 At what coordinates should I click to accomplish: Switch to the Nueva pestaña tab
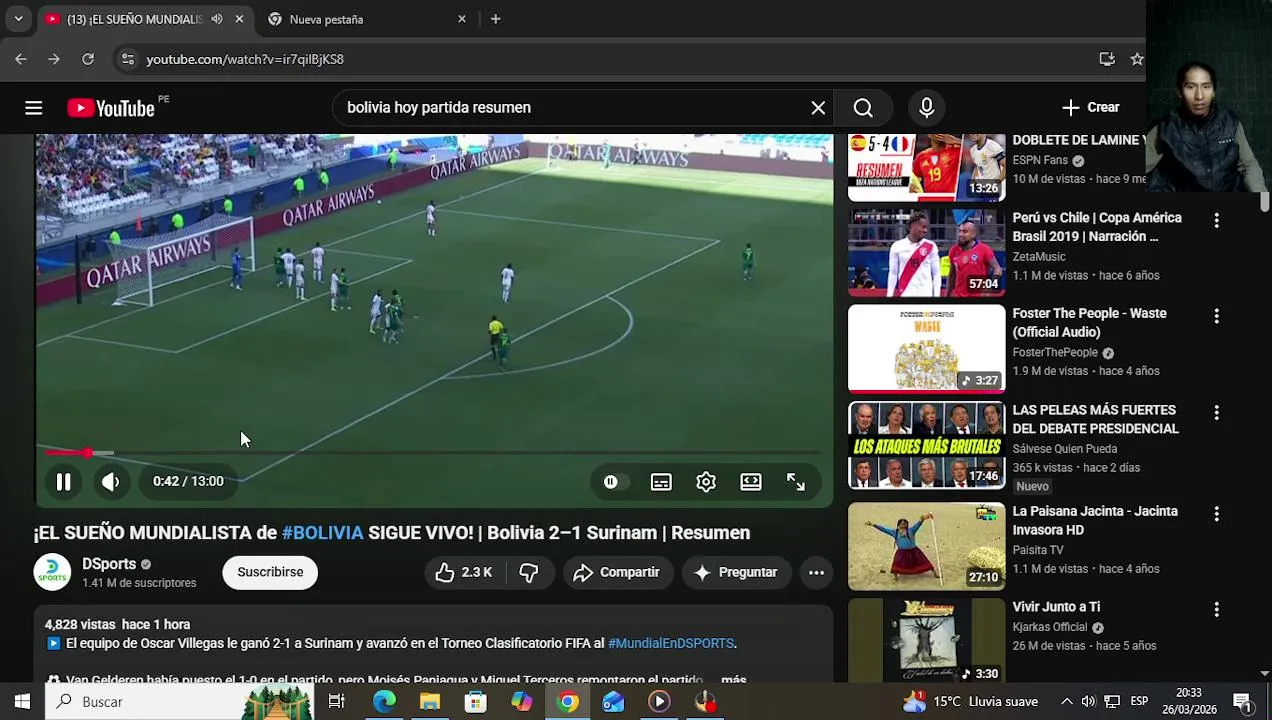coord(368,19)
